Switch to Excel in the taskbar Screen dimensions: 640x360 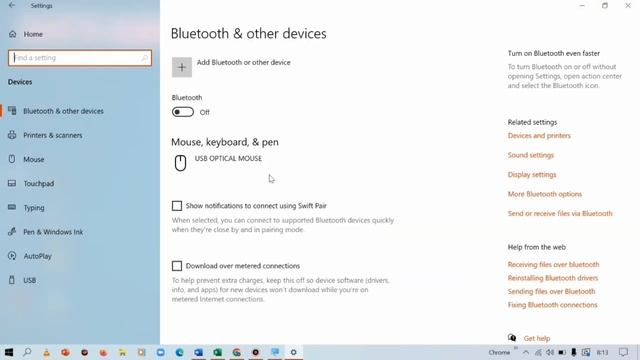point(217,352)
